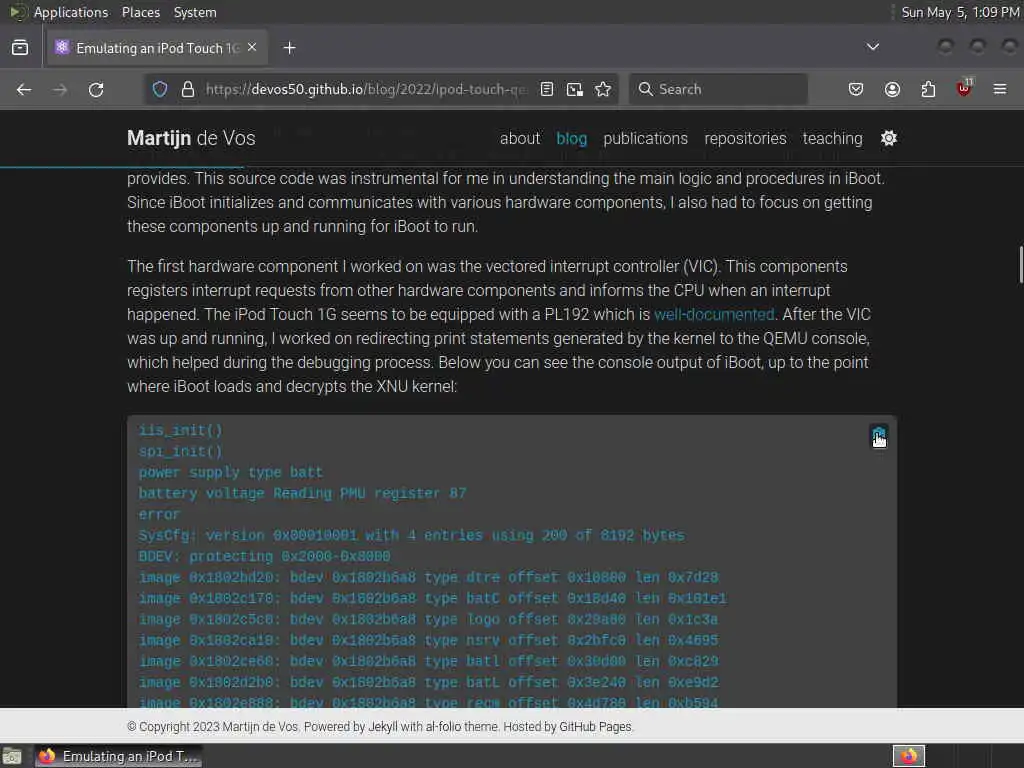Click the 'SysCfg: version' console line
1024x768 pixels.
point(411,536)
